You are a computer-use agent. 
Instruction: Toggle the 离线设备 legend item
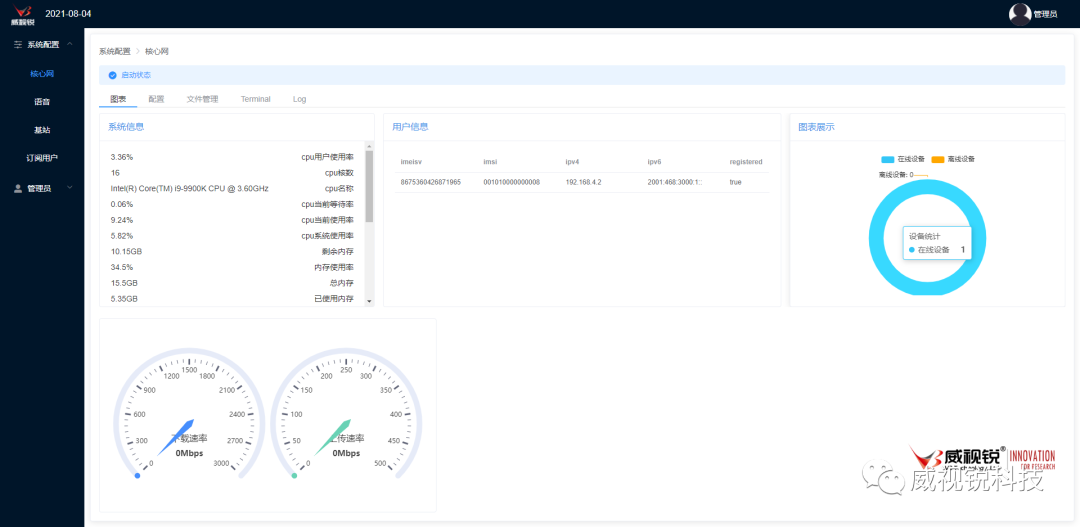(953, 159)
